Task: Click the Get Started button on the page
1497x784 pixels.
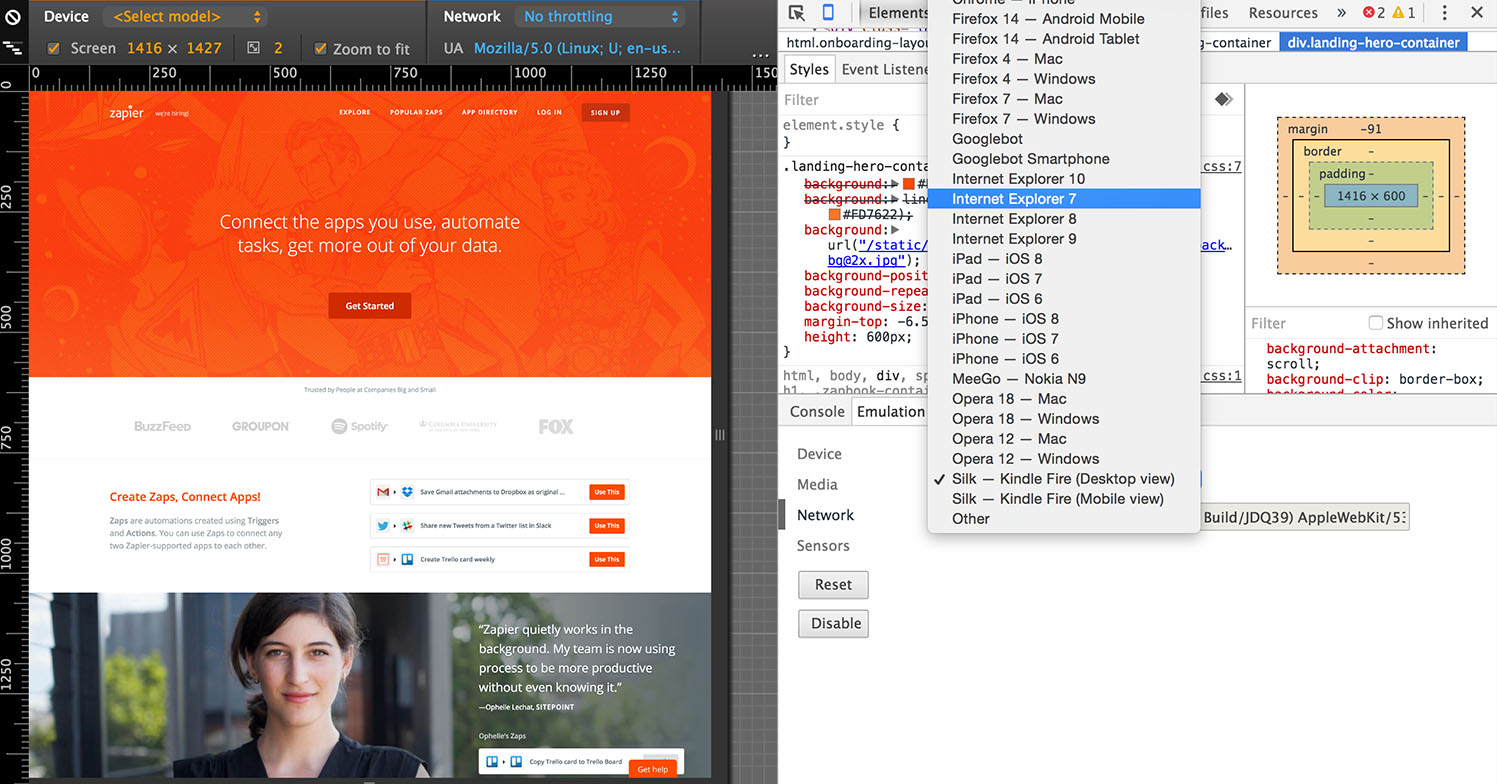Action: [x=369, y=305]
